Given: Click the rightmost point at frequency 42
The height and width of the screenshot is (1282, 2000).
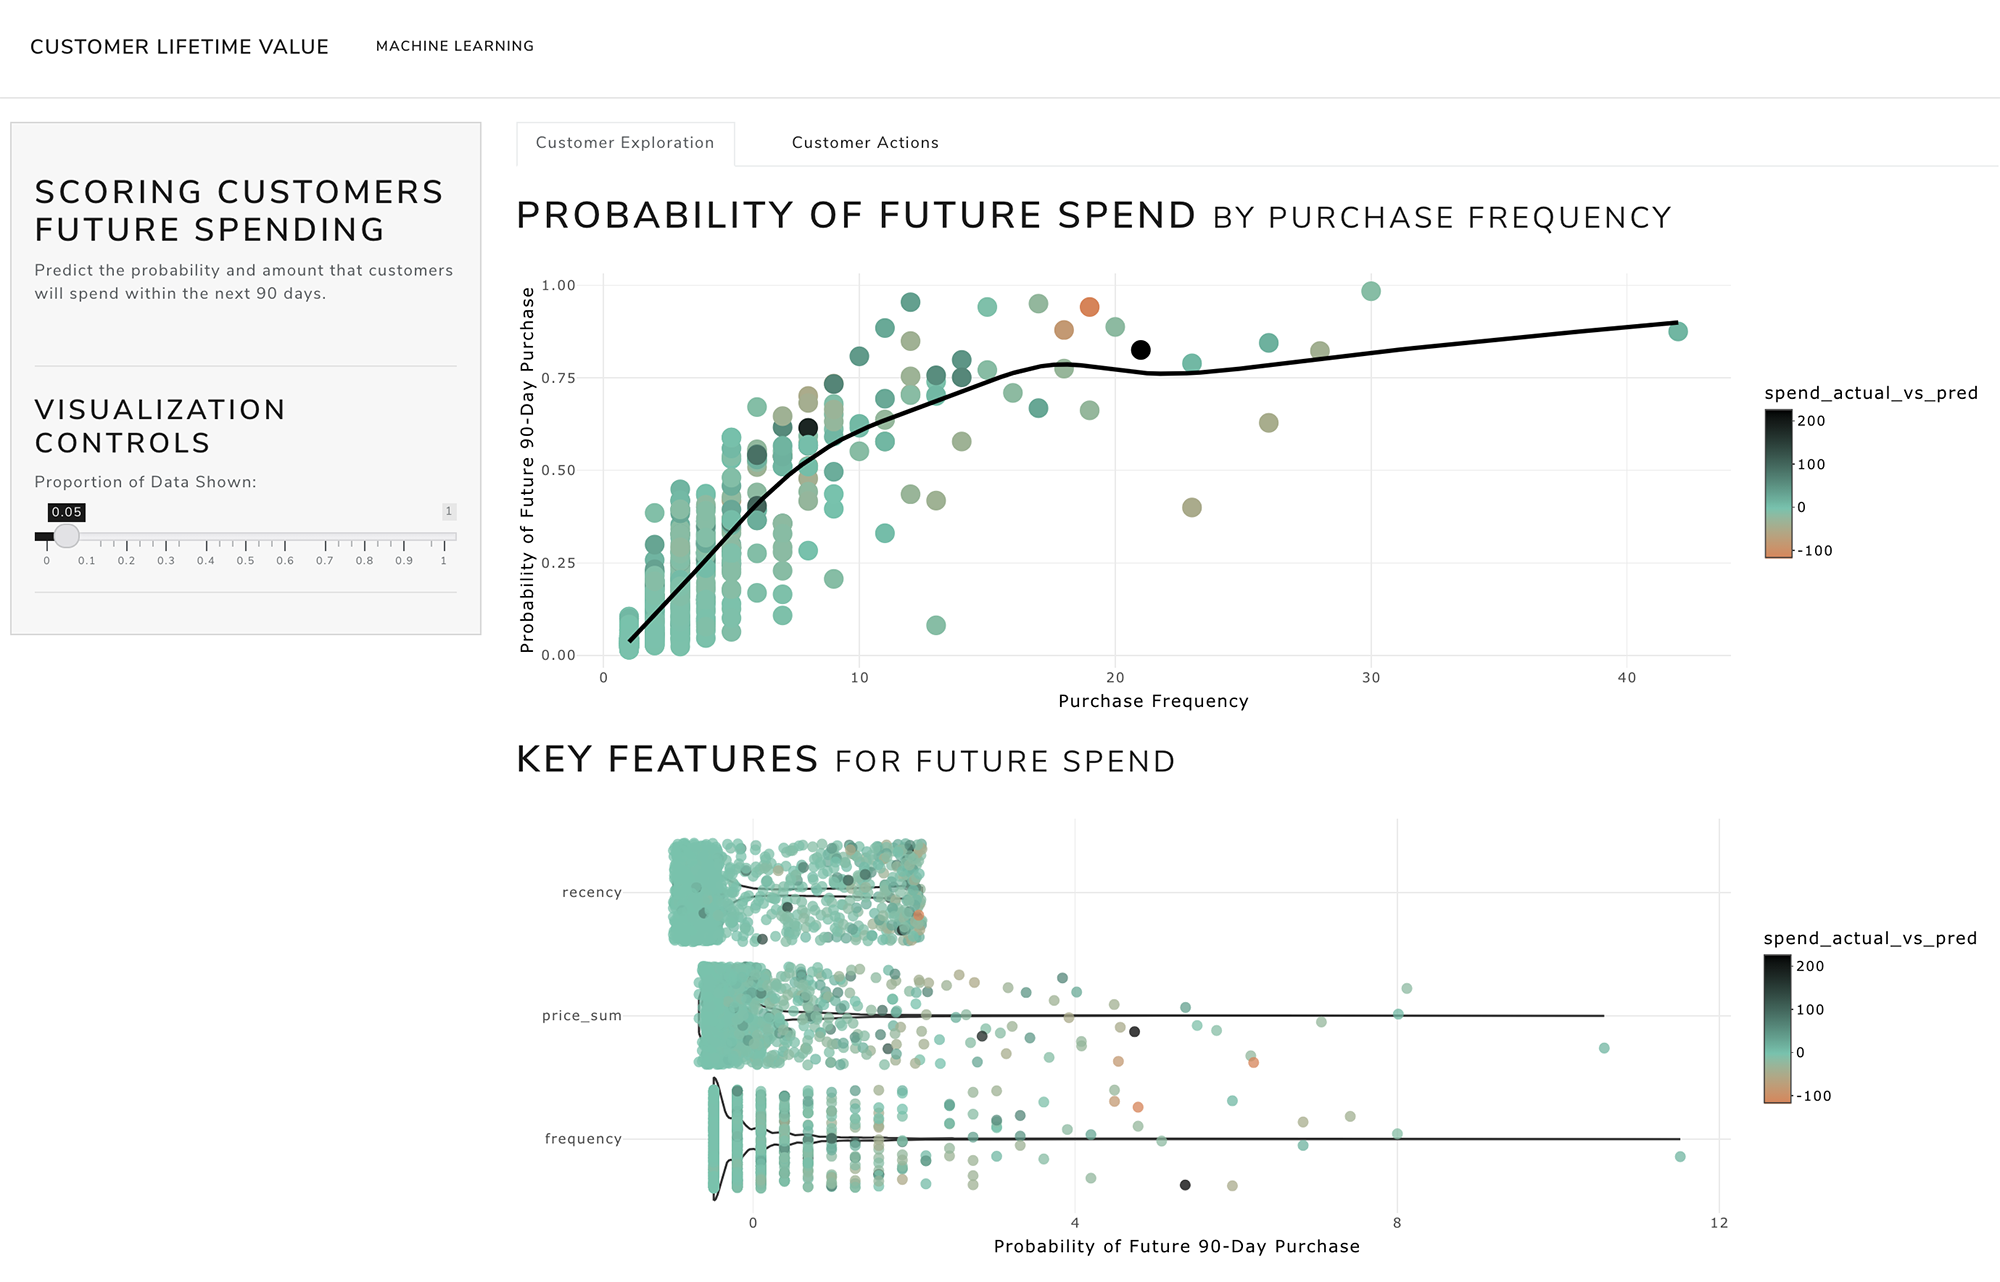Looking at the screenshot, I should [x=1676, y=330].
